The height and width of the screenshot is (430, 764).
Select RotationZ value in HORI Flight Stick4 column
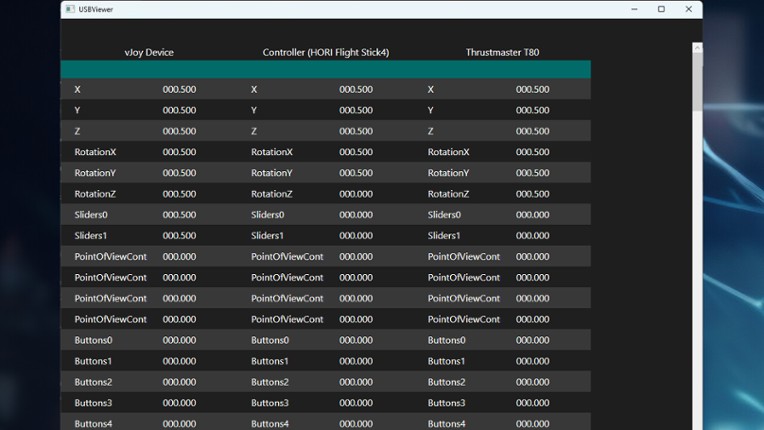(356, 194)
